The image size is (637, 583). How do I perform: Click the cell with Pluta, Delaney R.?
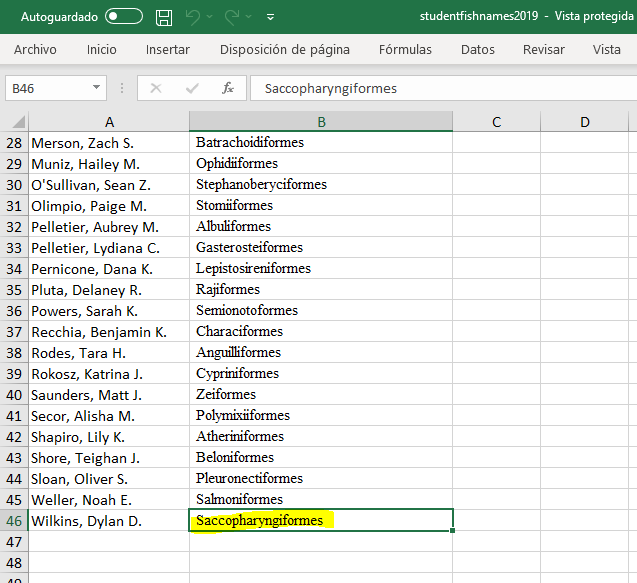[x=108, y=290]
